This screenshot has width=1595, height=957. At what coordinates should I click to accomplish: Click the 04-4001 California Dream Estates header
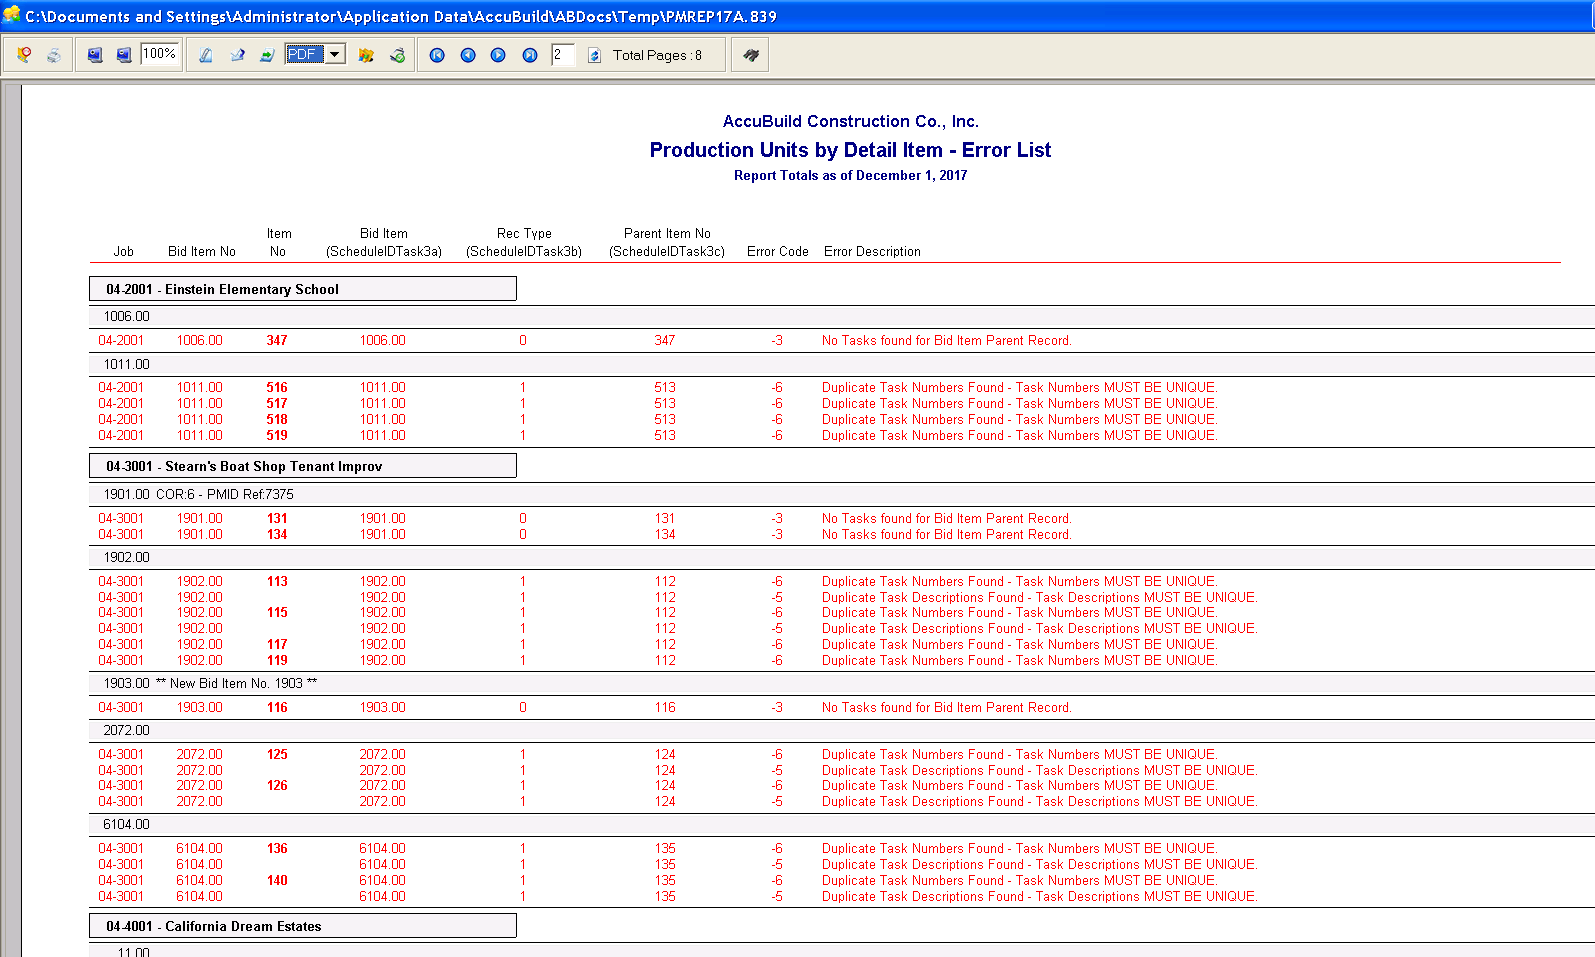tap(302, 926)
